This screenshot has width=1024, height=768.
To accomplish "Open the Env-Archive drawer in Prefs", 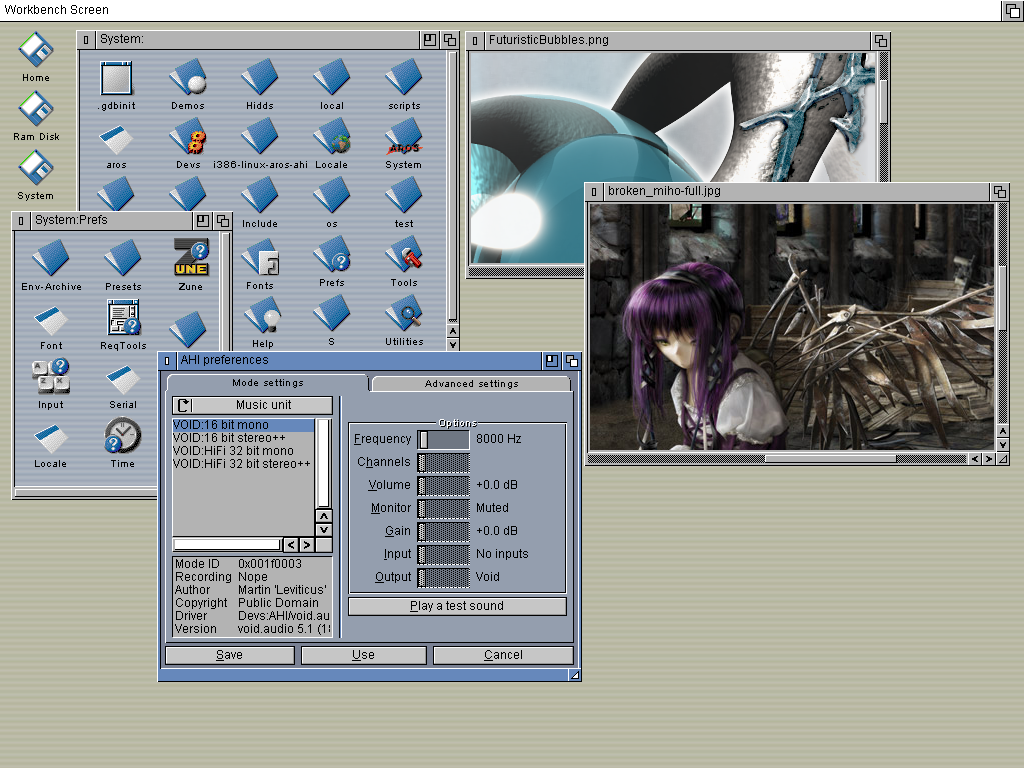I will click(51, 258).
